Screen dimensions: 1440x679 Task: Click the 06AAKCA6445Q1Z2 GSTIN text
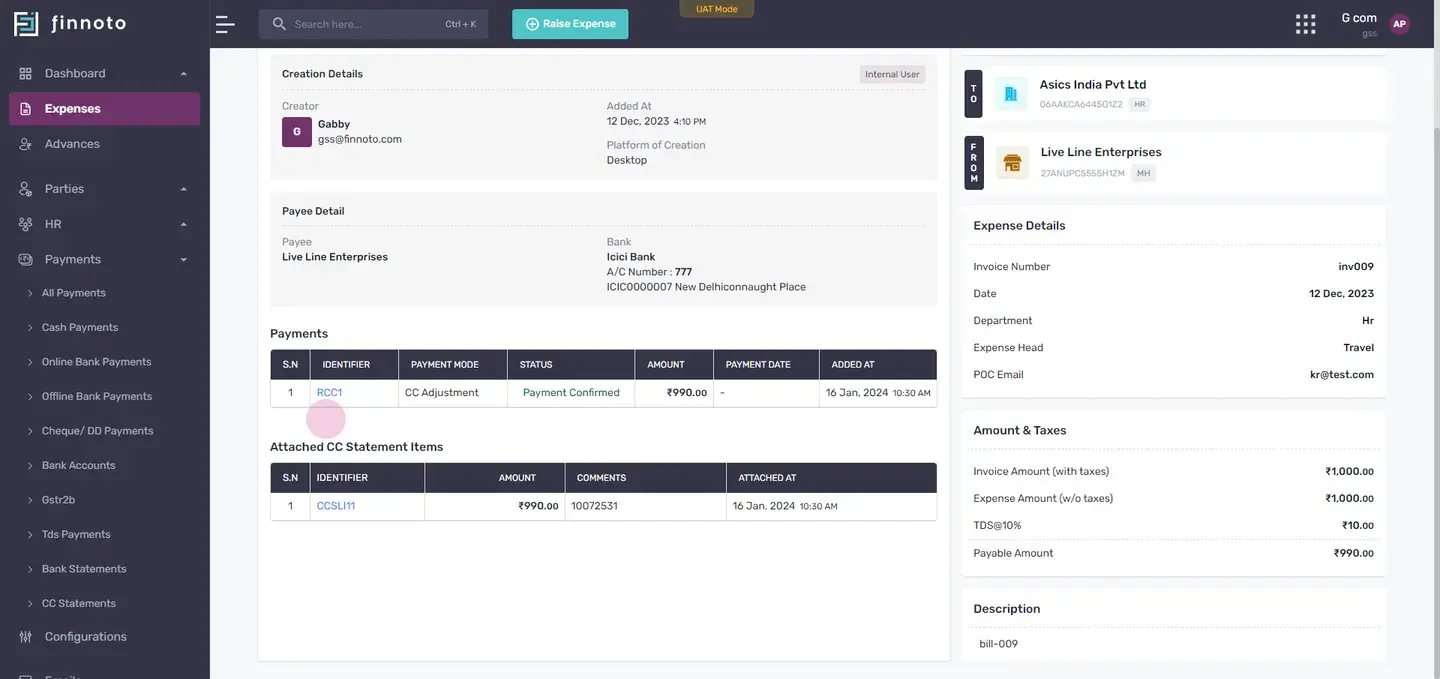pos(1081,104)
